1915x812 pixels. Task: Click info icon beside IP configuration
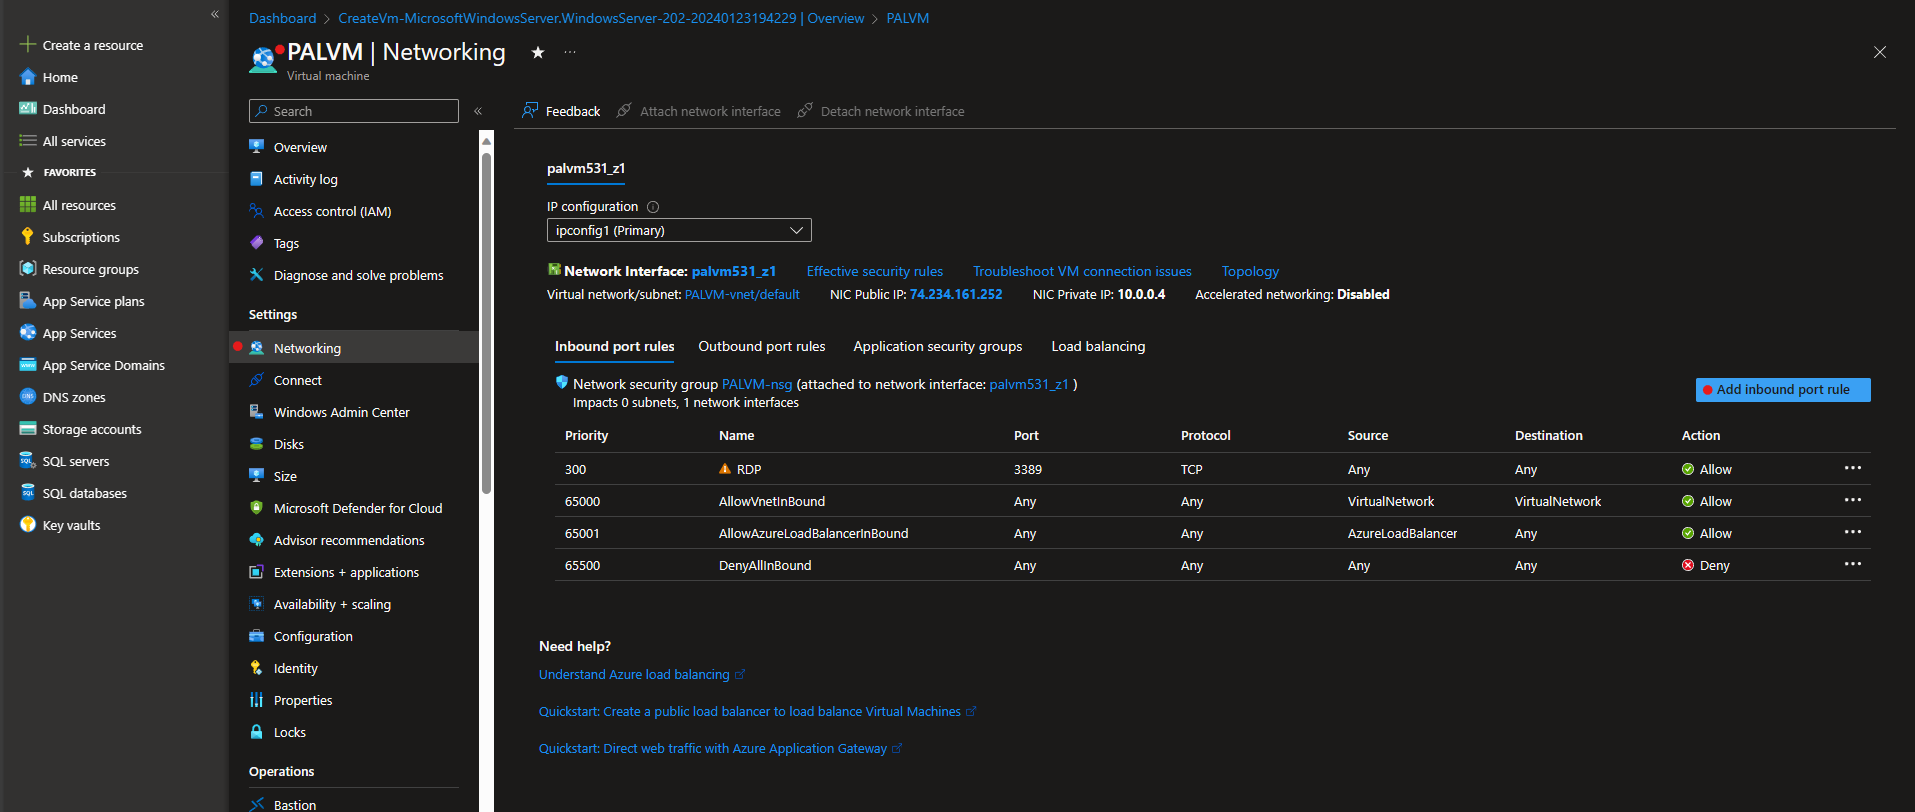(653, 207)
